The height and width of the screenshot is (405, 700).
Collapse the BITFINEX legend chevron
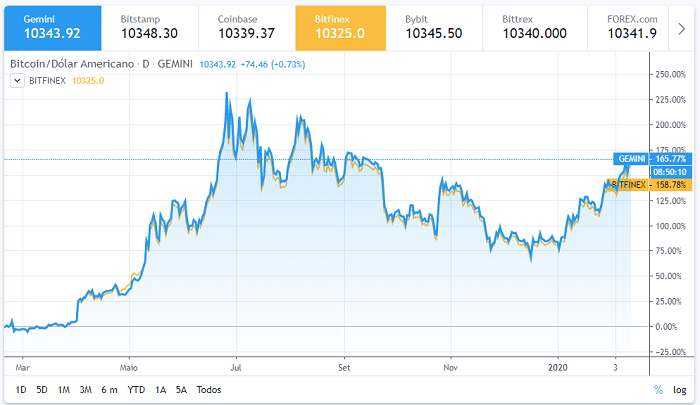16,81
